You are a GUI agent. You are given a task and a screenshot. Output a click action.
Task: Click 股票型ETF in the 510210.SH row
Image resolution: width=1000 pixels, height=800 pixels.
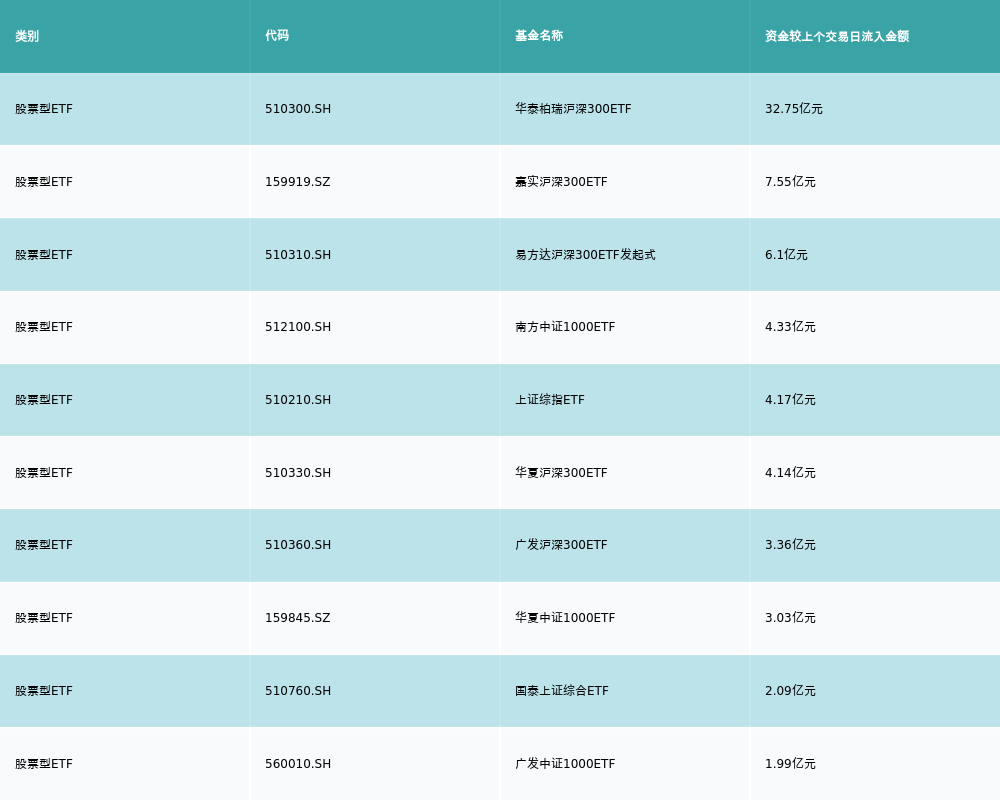click(44, 400)
